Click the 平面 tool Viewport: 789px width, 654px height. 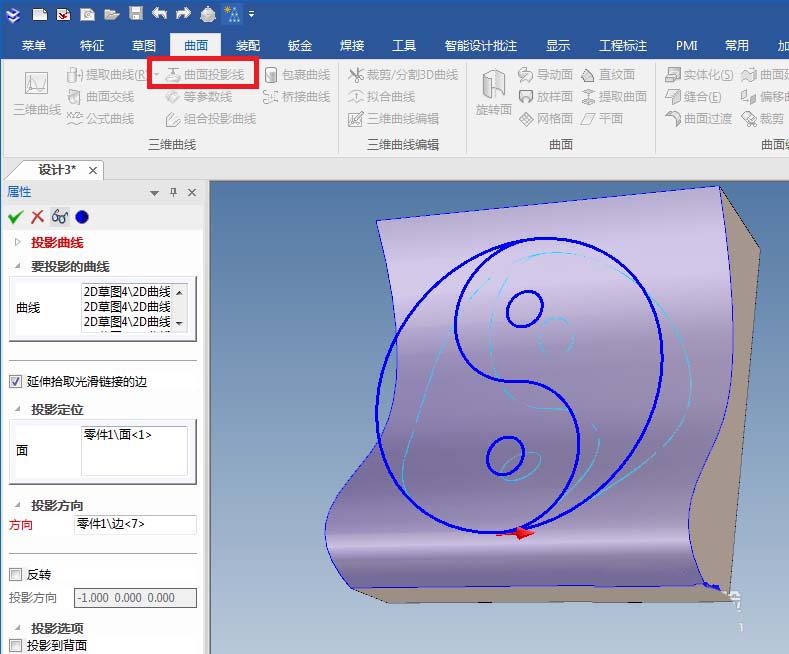tap(602, 119)
